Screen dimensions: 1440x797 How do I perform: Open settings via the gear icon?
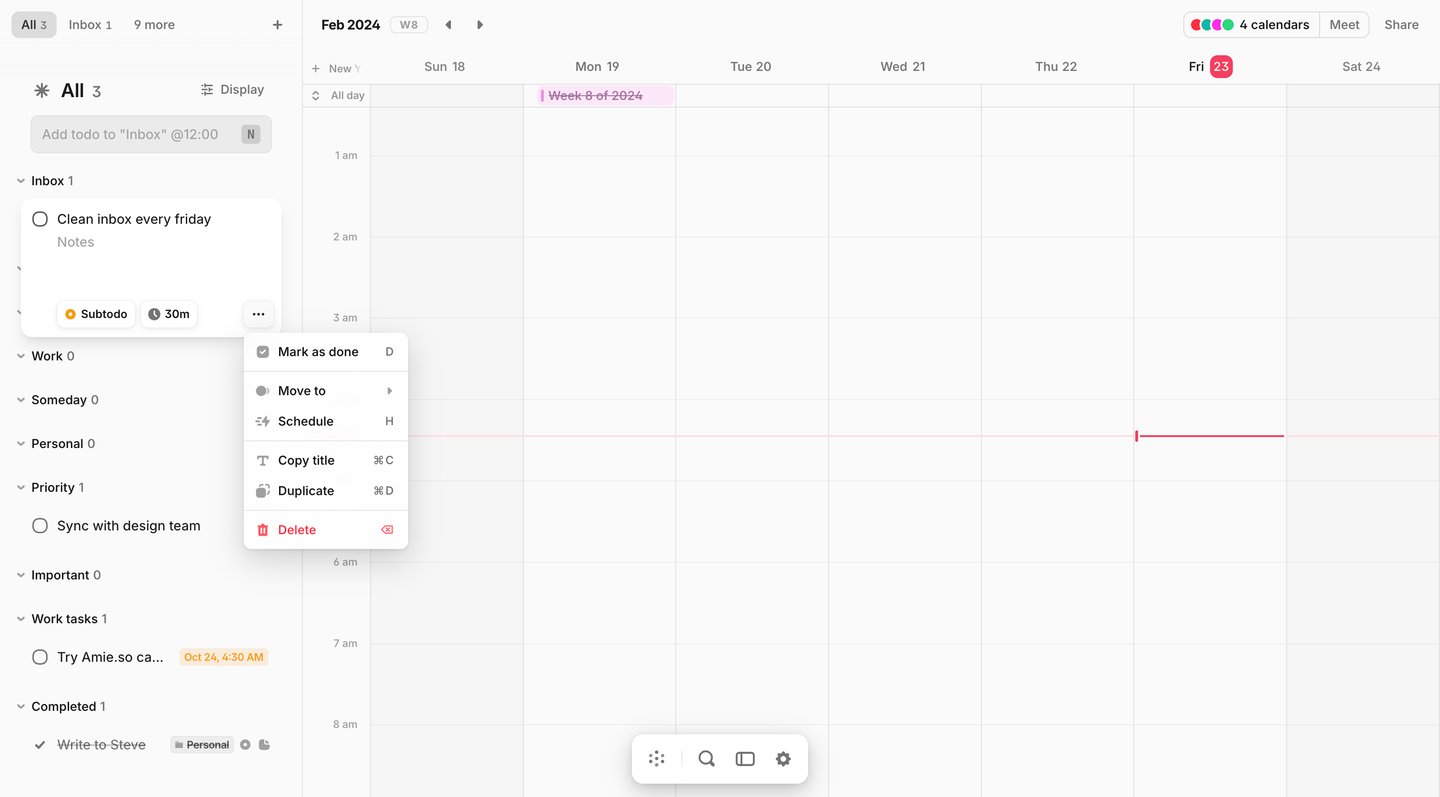(x=783, y=758)
